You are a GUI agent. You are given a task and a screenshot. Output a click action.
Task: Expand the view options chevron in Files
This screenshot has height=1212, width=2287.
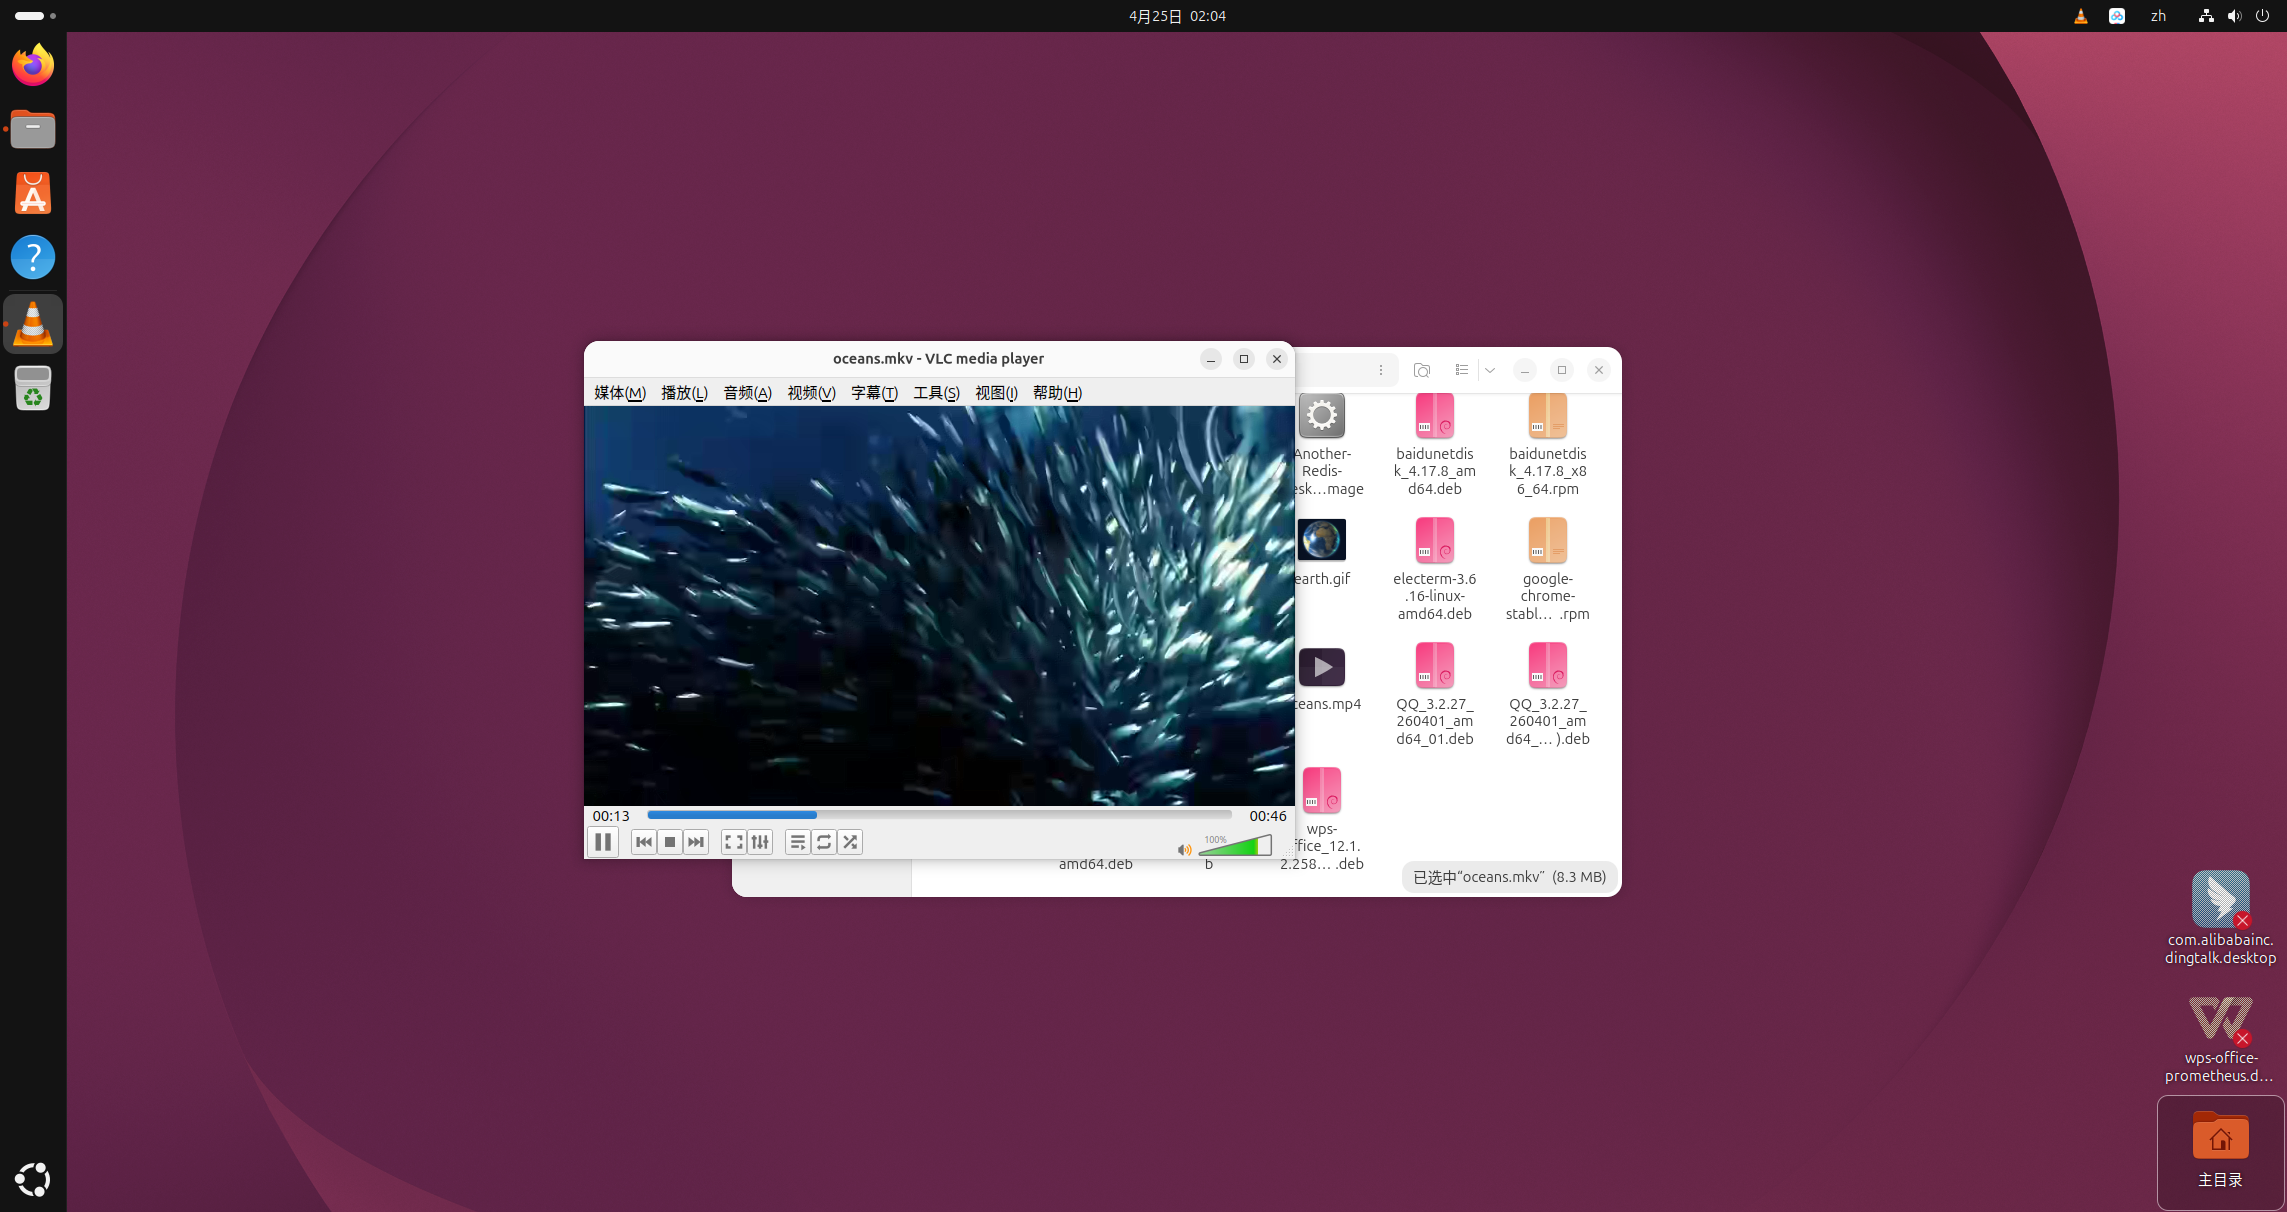click(1490, 370)
